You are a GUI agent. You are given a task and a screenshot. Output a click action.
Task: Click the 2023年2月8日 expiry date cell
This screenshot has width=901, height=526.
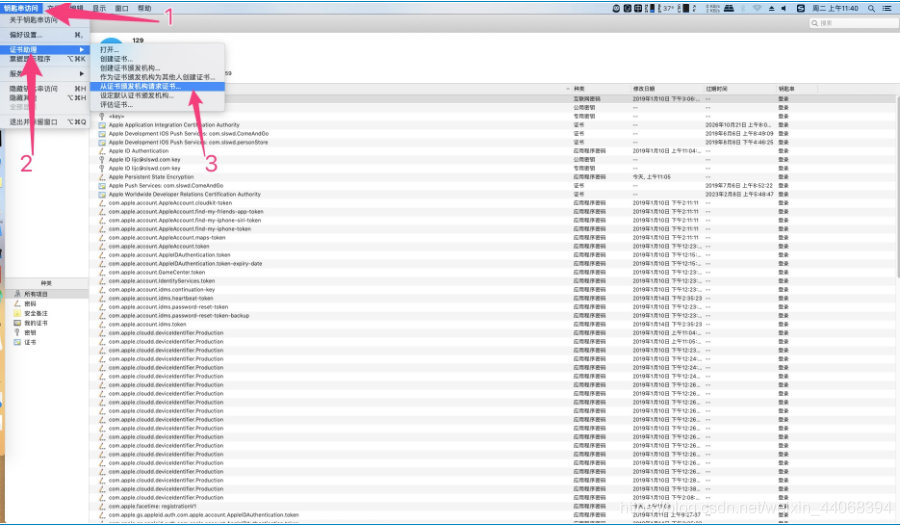(740, 194)
